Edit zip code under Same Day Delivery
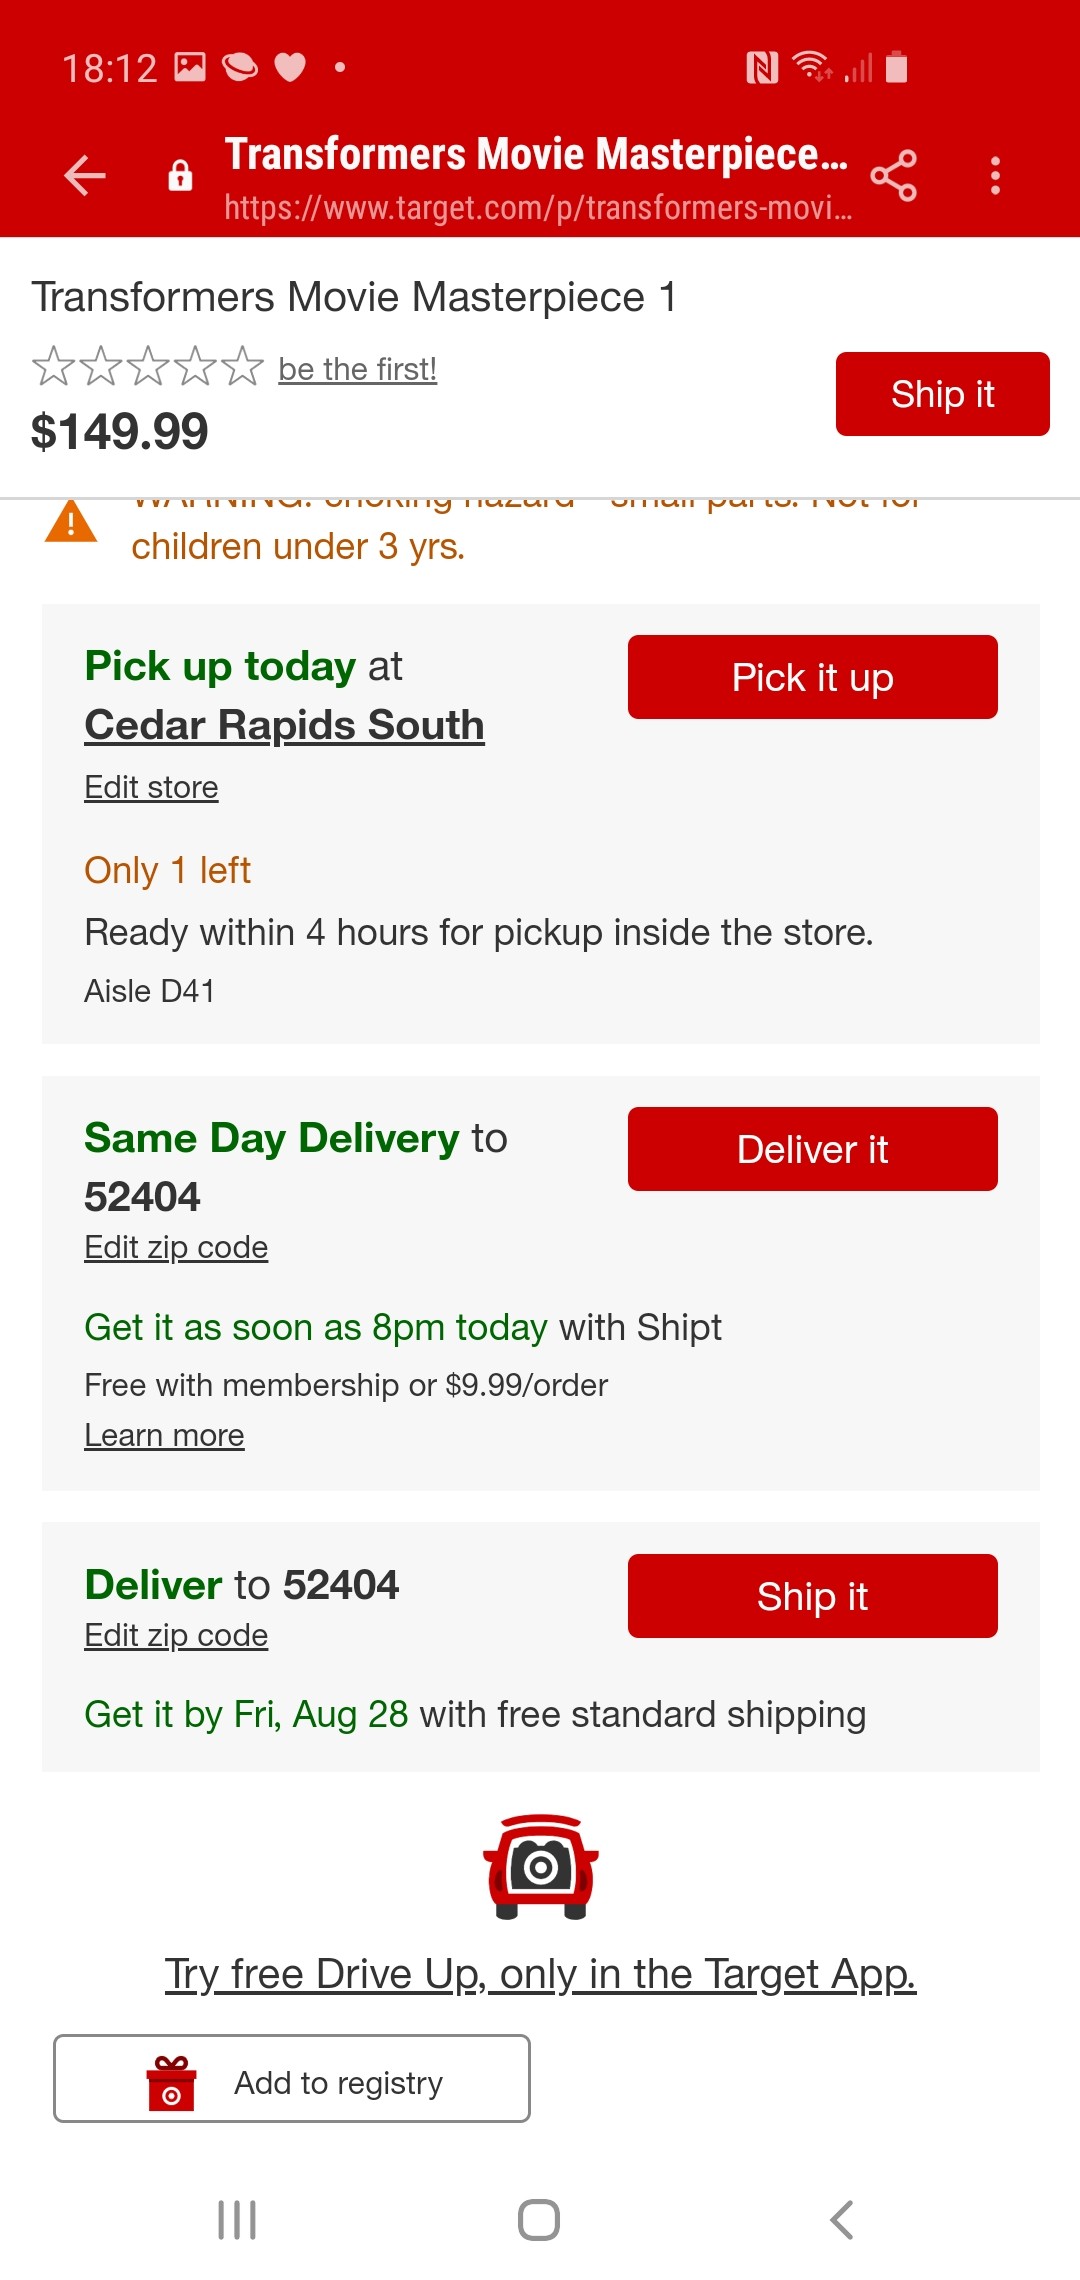The height and width of the screenshot is (2280, 1080). (x=176, y=1247)
